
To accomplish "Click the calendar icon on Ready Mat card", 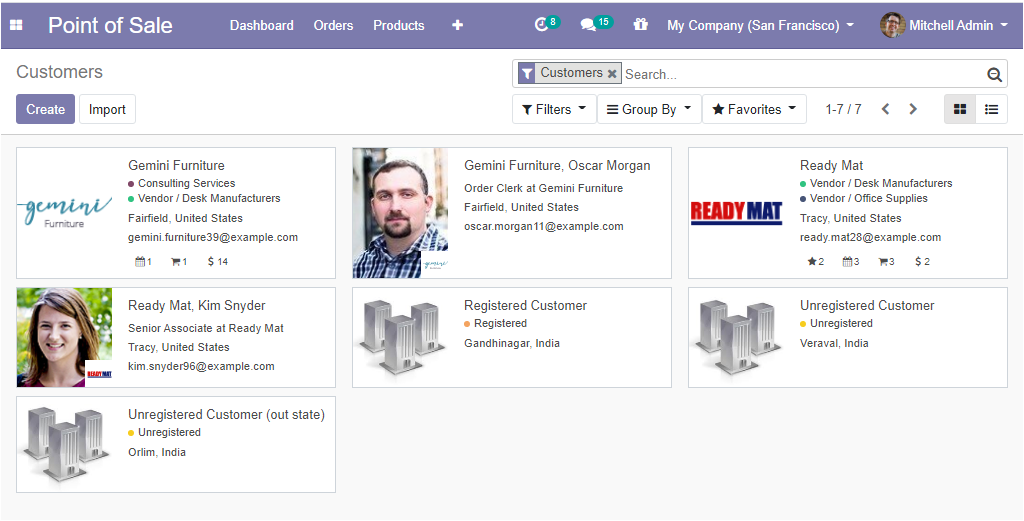I will click(847, 262).
